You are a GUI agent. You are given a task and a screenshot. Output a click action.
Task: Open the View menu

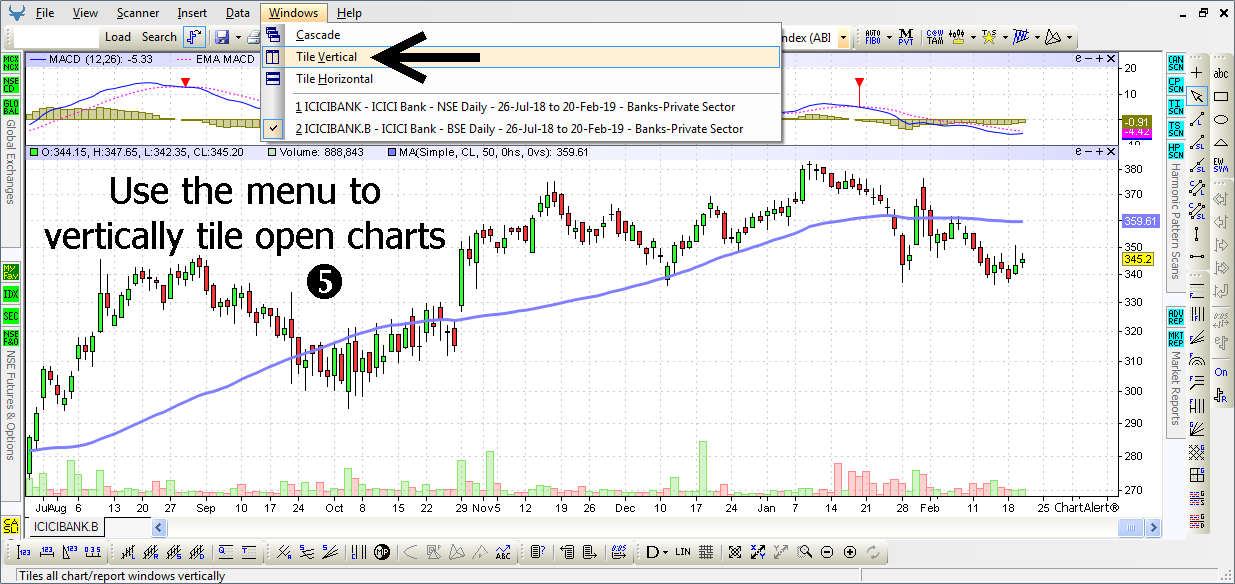85,13
